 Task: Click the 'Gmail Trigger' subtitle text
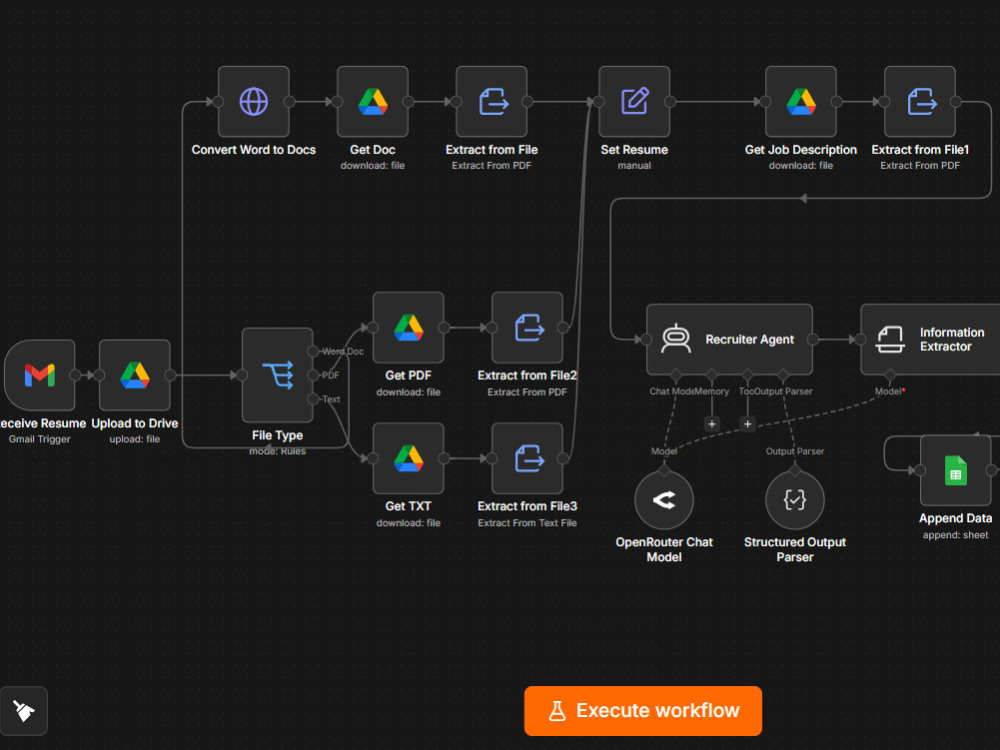[40, 439]
